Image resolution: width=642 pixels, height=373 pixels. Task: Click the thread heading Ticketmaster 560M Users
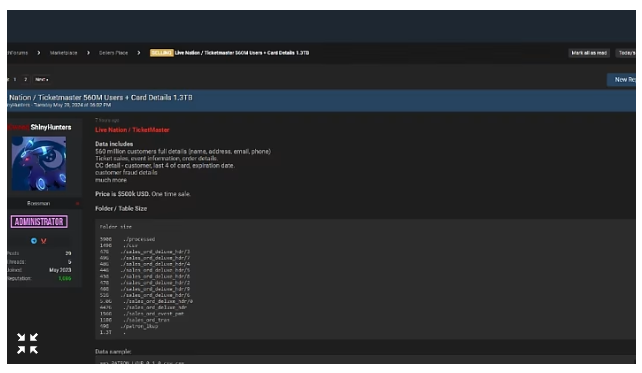(x=100, y=97)
